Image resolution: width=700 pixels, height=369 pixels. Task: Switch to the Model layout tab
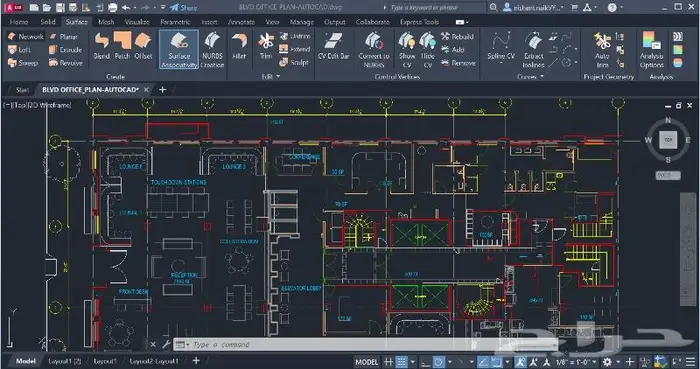(x=25, y=361)
